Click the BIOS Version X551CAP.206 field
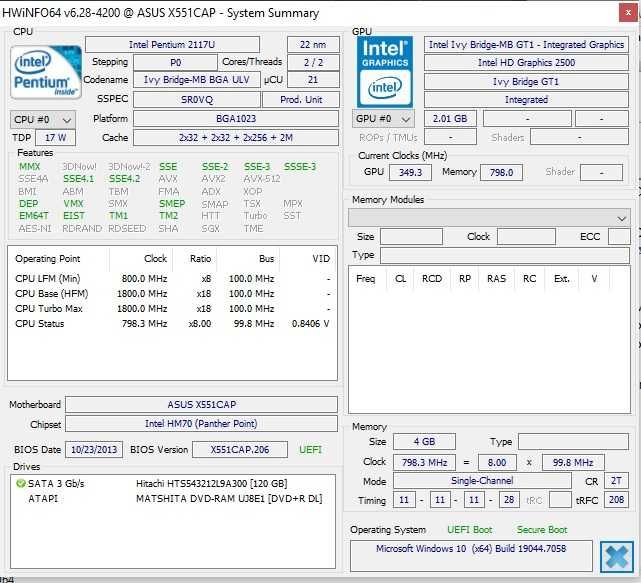 tap(240, 450)
